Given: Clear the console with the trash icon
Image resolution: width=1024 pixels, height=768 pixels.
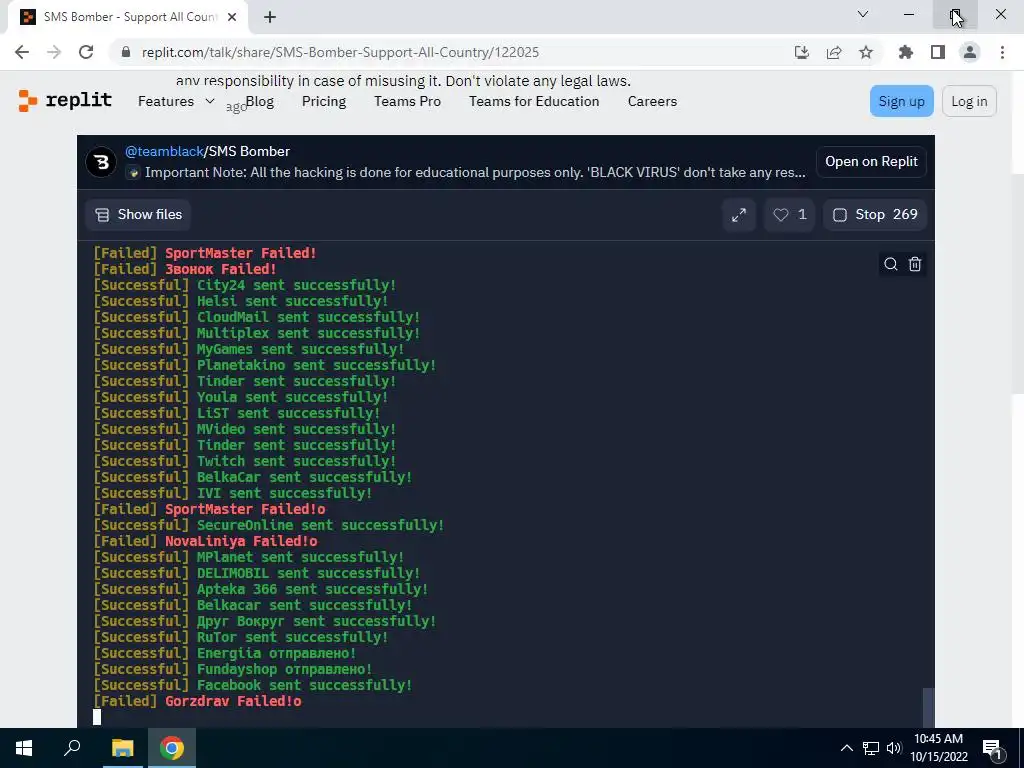Looking at the screenshot, I should [915, 264].
